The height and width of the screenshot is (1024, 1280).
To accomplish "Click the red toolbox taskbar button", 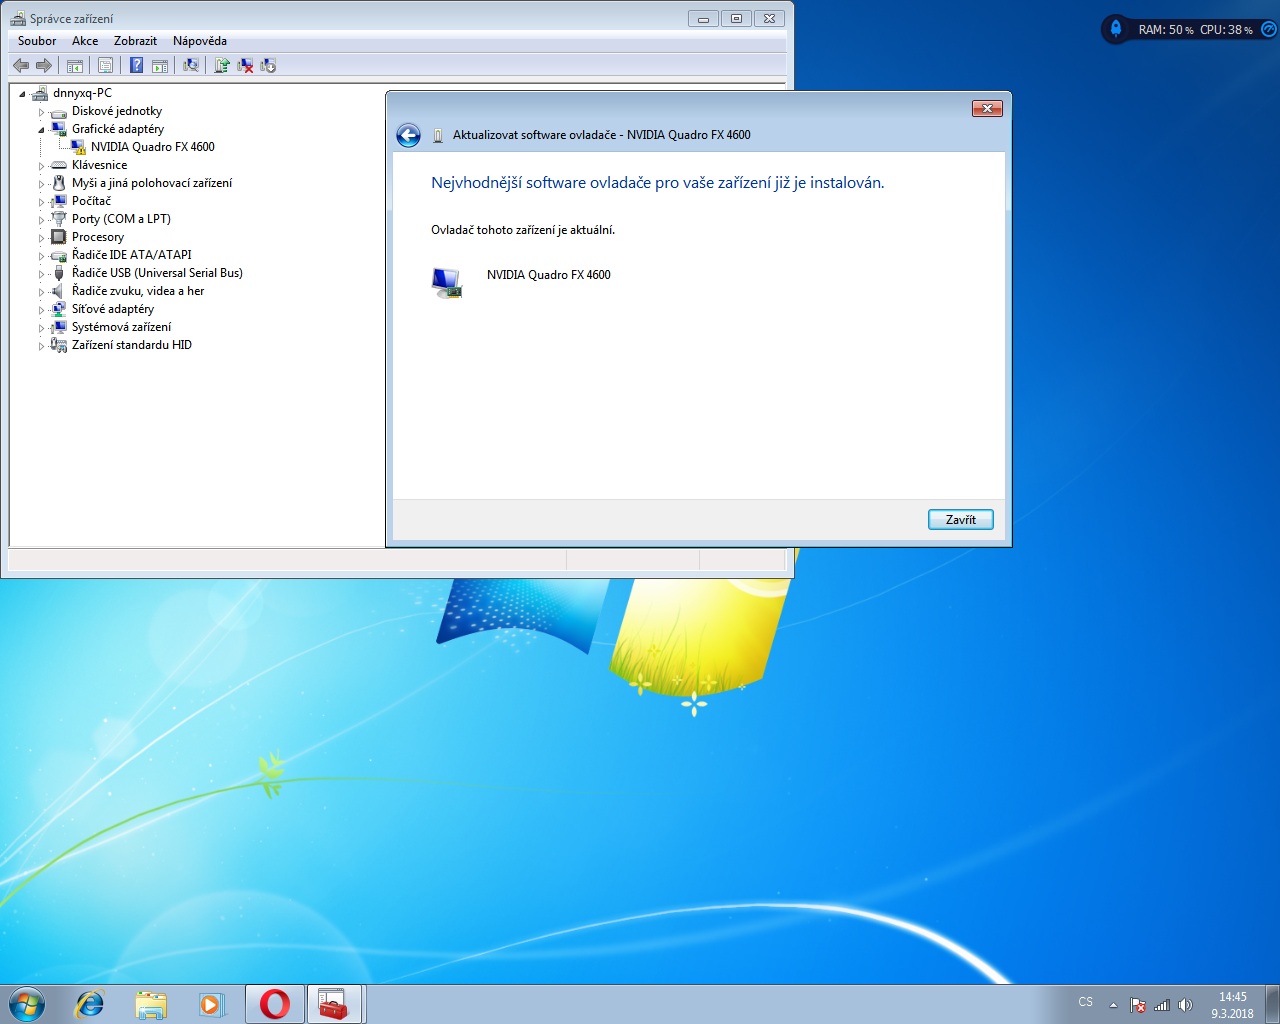I will 335,1004.
